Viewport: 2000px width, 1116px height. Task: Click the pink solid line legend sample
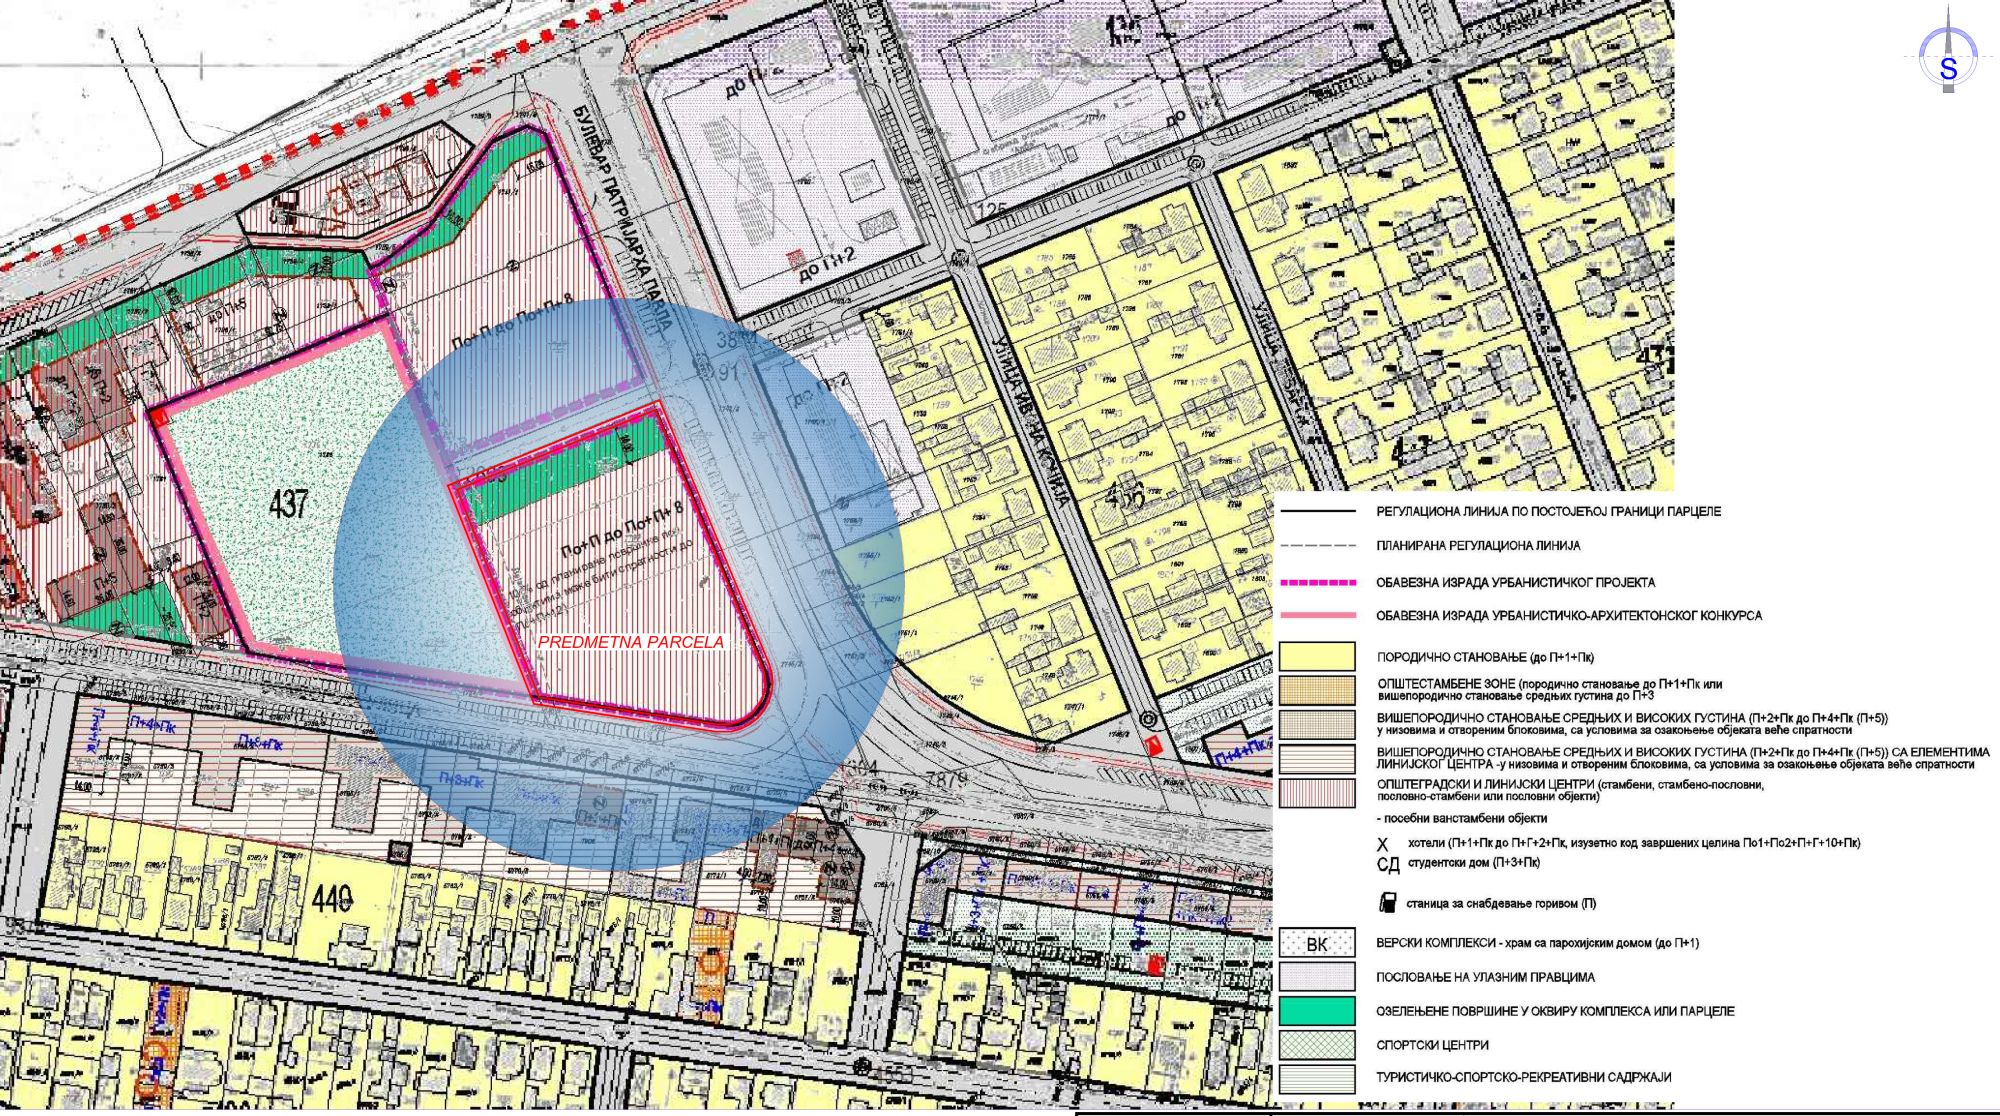[x=1318, y=616]
